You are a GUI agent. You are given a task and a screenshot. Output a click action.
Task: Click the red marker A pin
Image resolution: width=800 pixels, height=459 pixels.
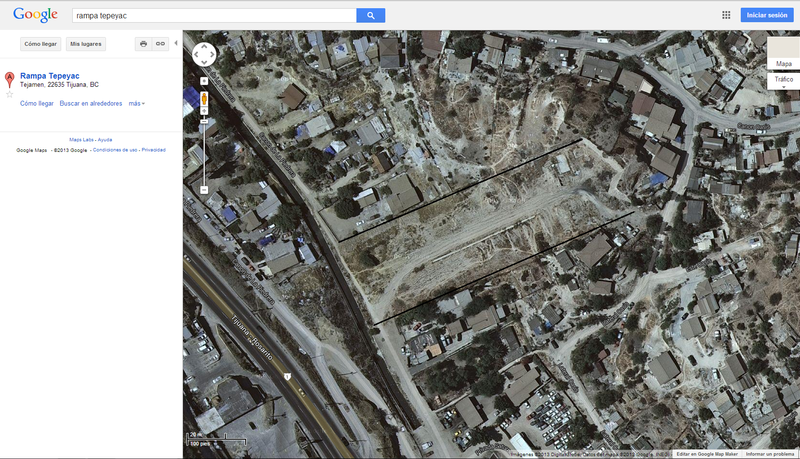click(10, 78)
